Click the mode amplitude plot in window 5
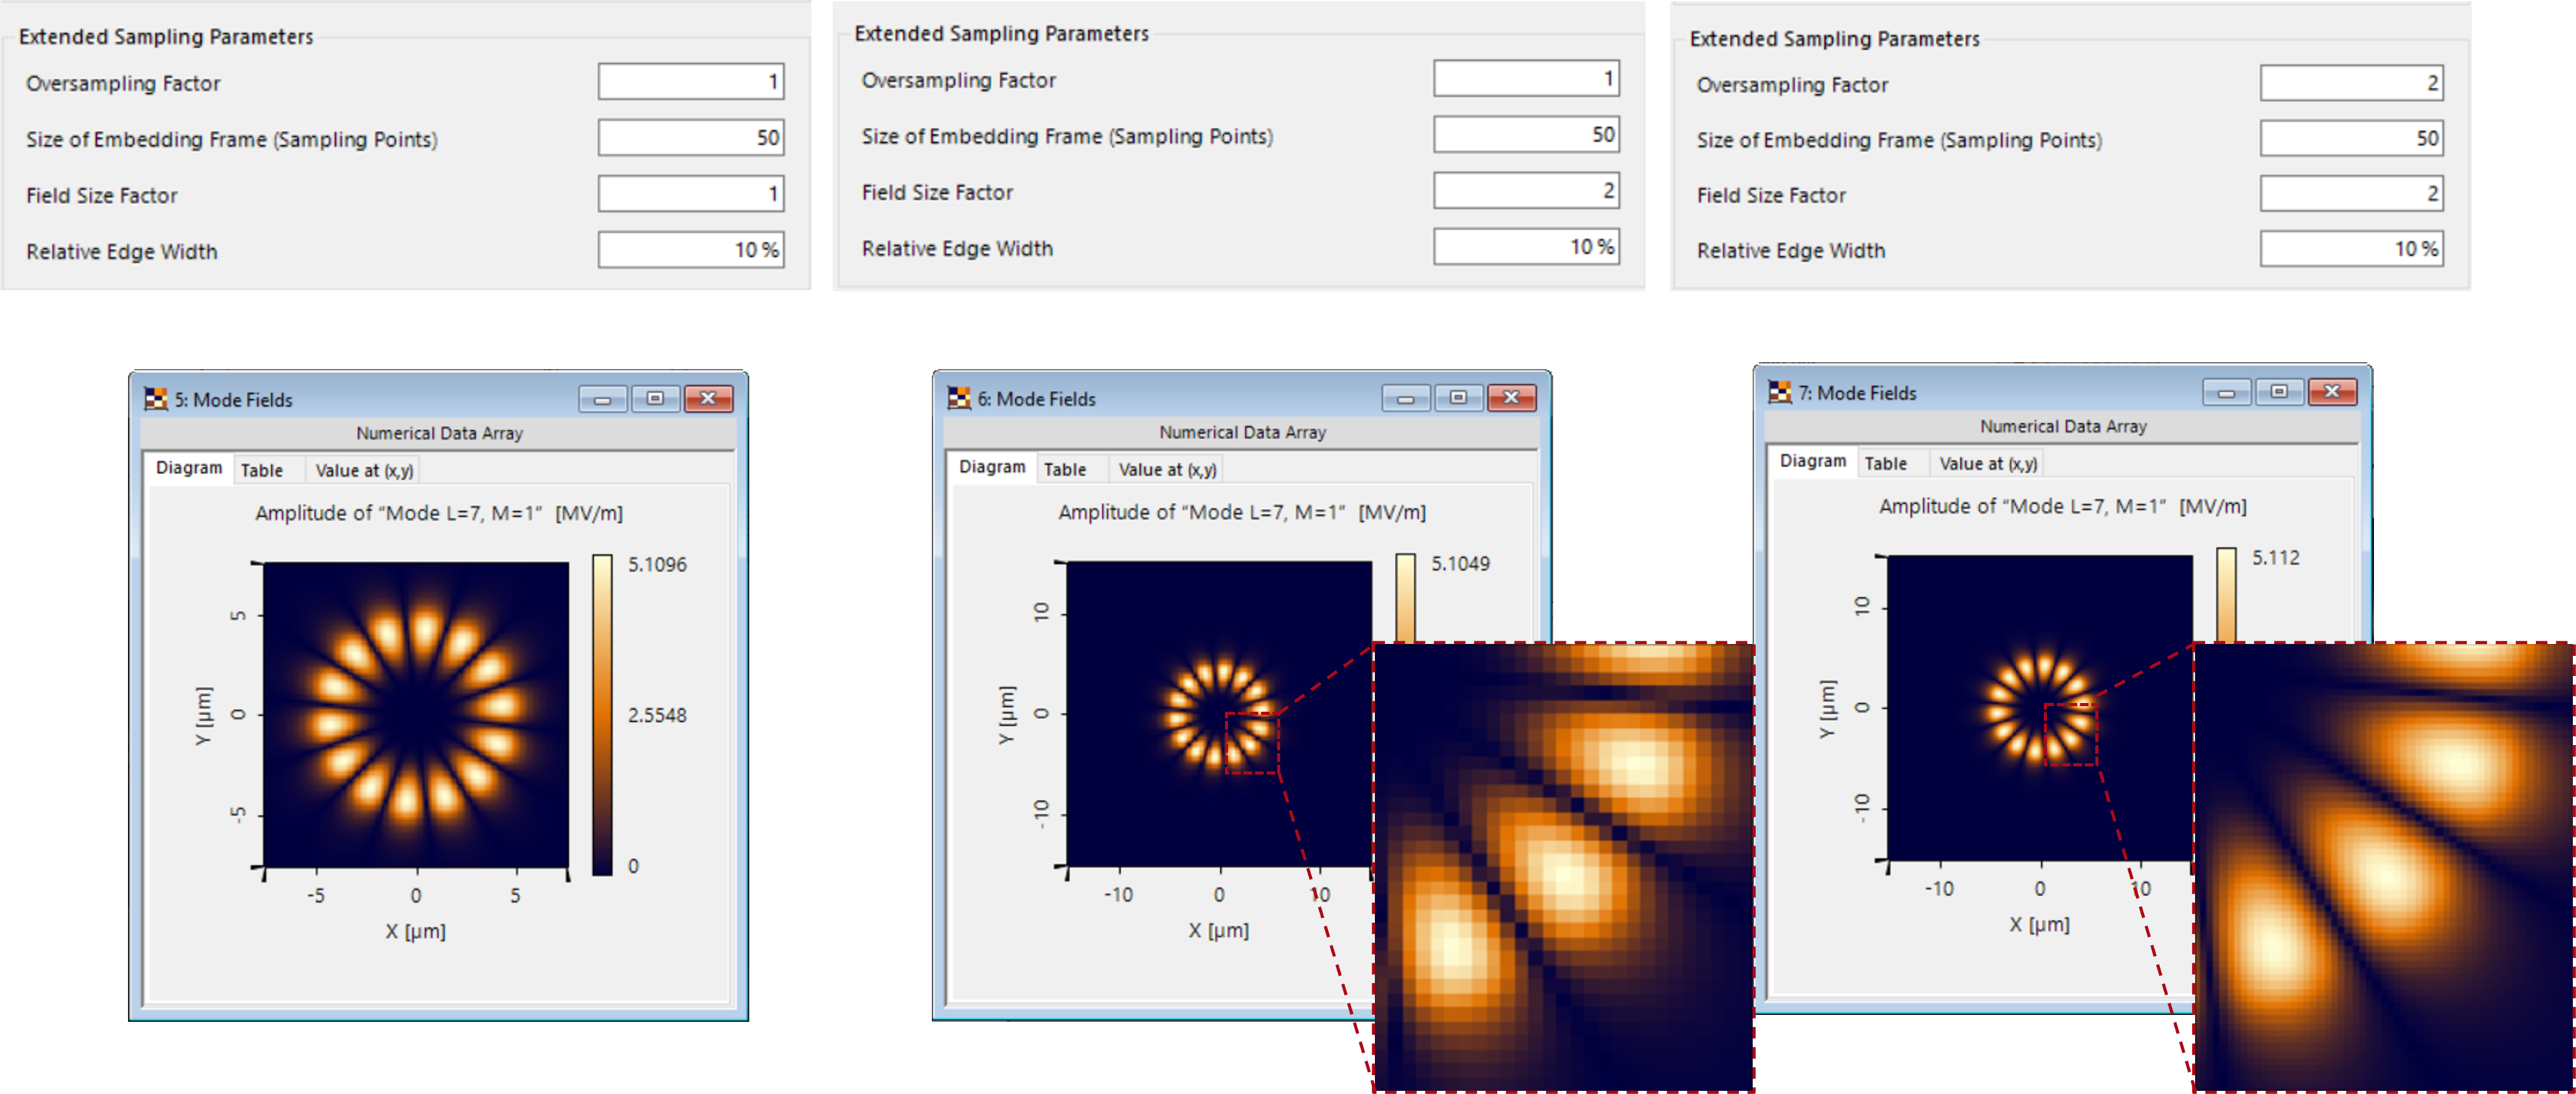Viewport: 2576px width, 1094px height. [x=416, y=715]
